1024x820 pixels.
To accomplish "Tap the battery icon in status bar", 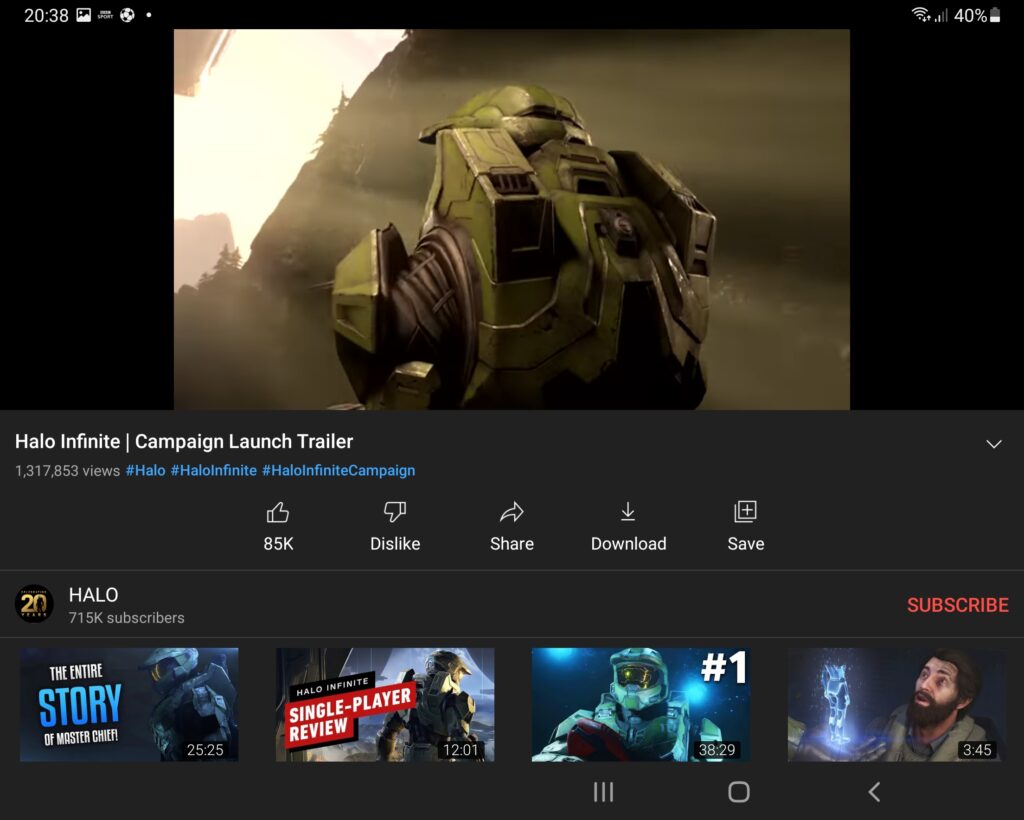I will 995,15.
